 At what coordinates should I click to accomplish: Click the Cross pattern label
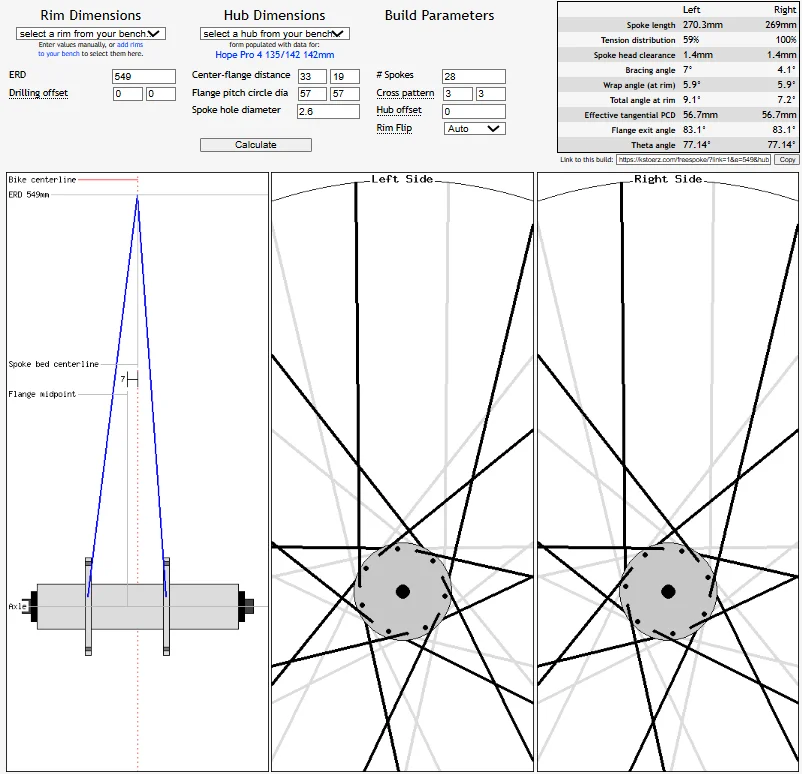[405, 93]
